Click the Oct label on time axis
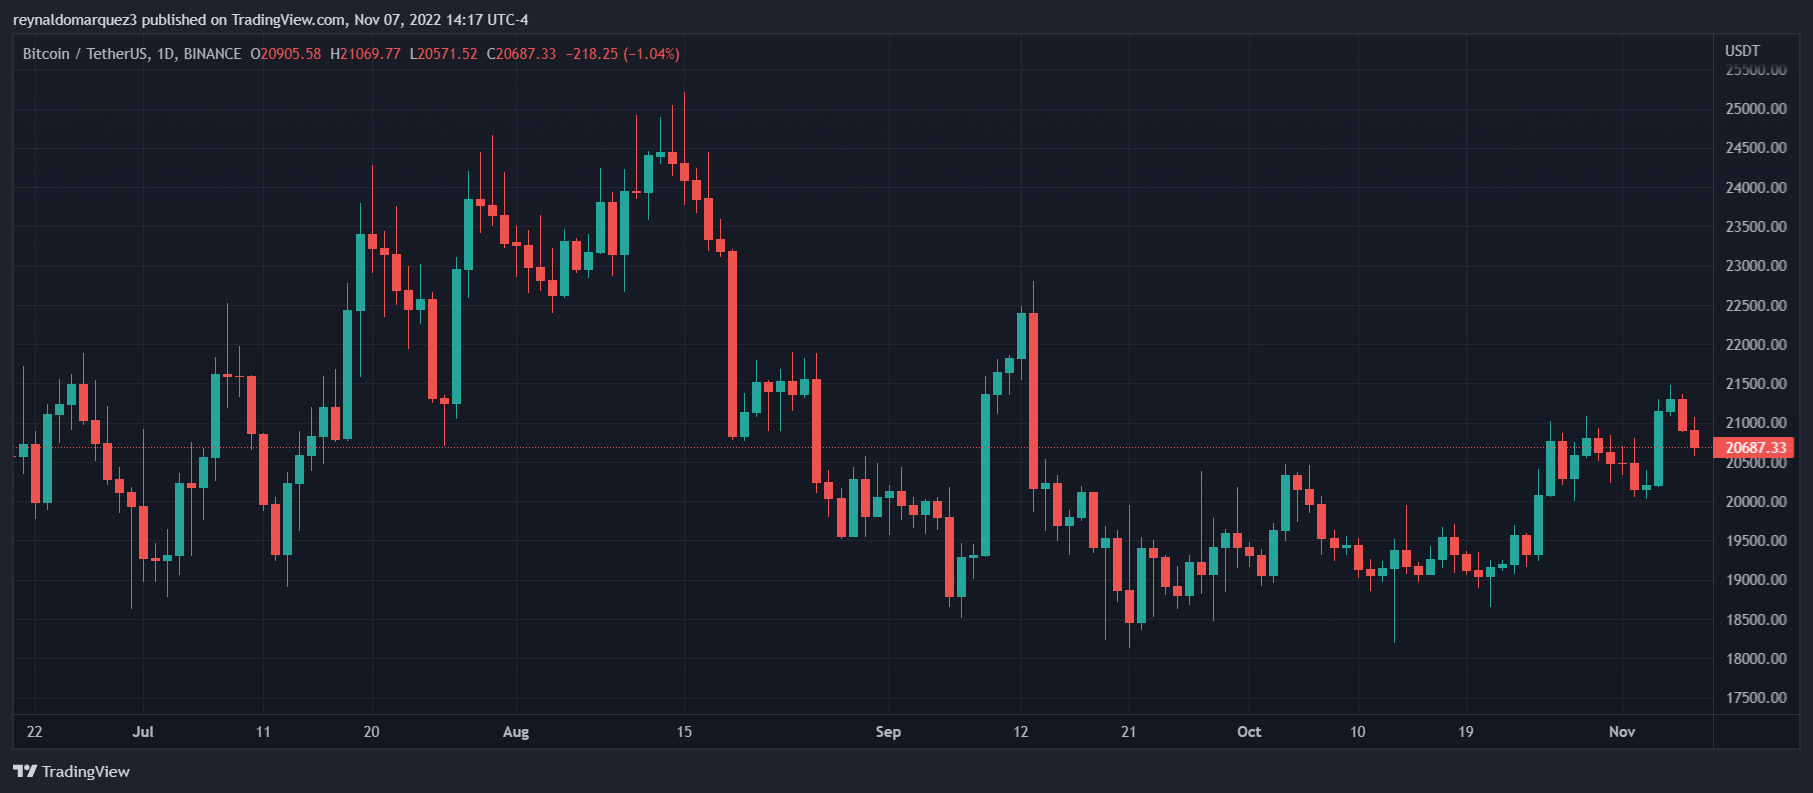 (x=1249, y=731)
